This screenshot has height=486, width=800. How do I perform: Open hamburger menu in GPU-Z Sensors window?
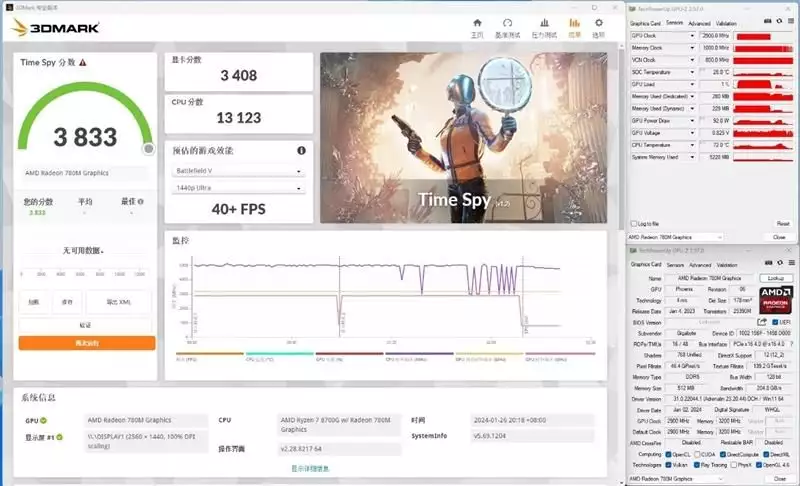click(791, 21)
